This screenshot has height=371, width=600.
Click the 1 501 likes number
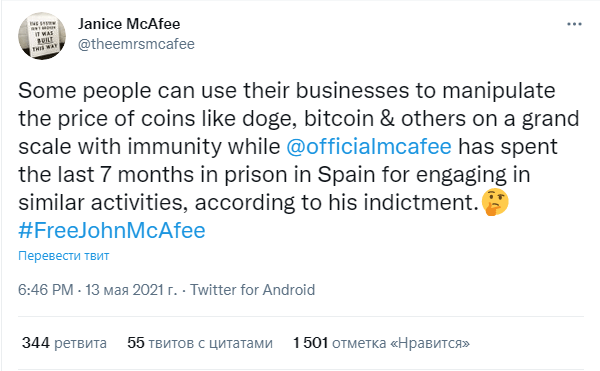(x=311, y=343)
